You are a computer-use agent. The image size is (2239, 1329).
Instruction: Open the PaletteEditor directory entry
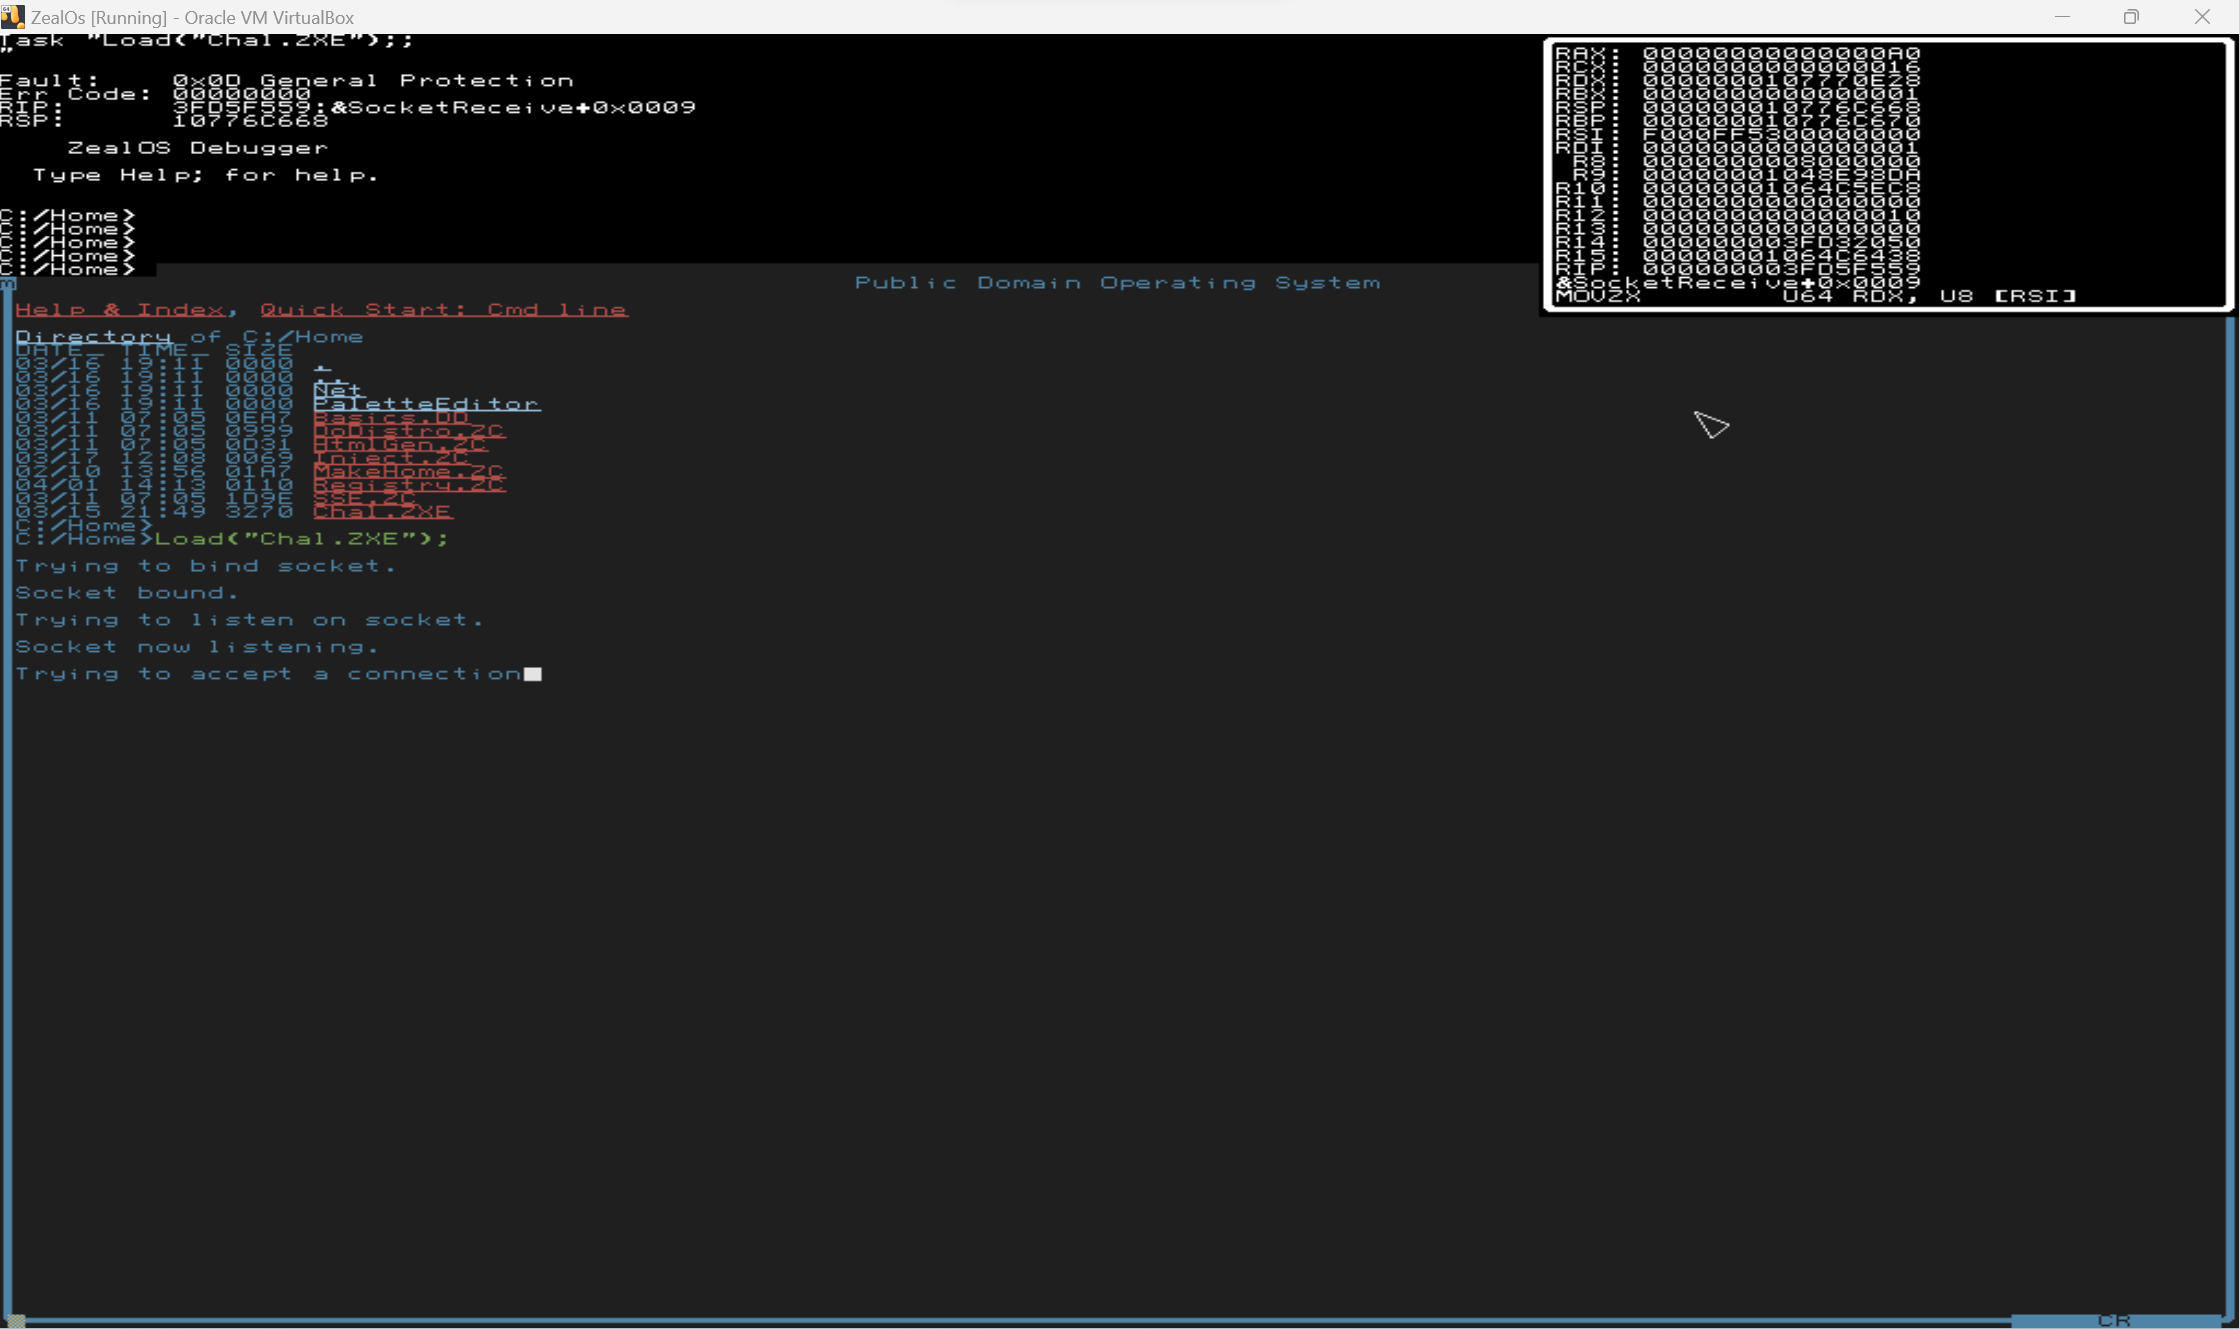(426, 404)
